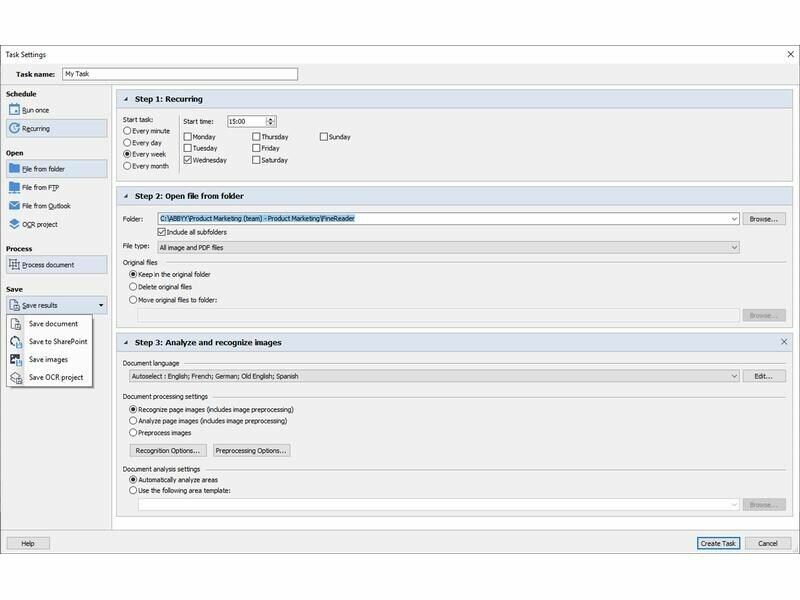Increase the Start time with the spinner
This screenshot has width=800, height=600.
271,118
